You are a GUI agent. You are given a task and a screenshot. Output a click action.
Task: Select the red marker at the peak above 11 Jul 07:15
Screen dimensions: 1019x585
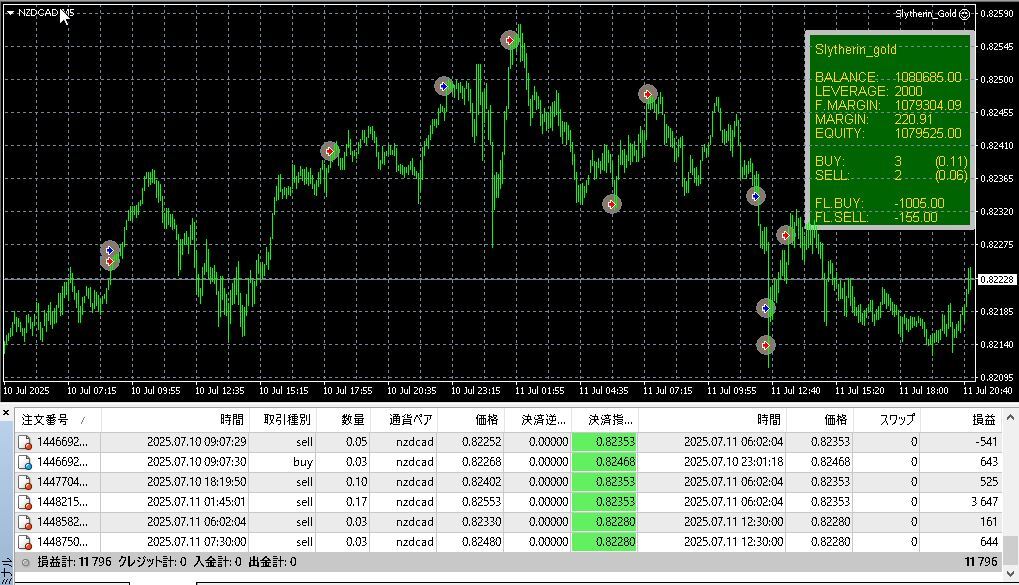(x=647, y=94)
